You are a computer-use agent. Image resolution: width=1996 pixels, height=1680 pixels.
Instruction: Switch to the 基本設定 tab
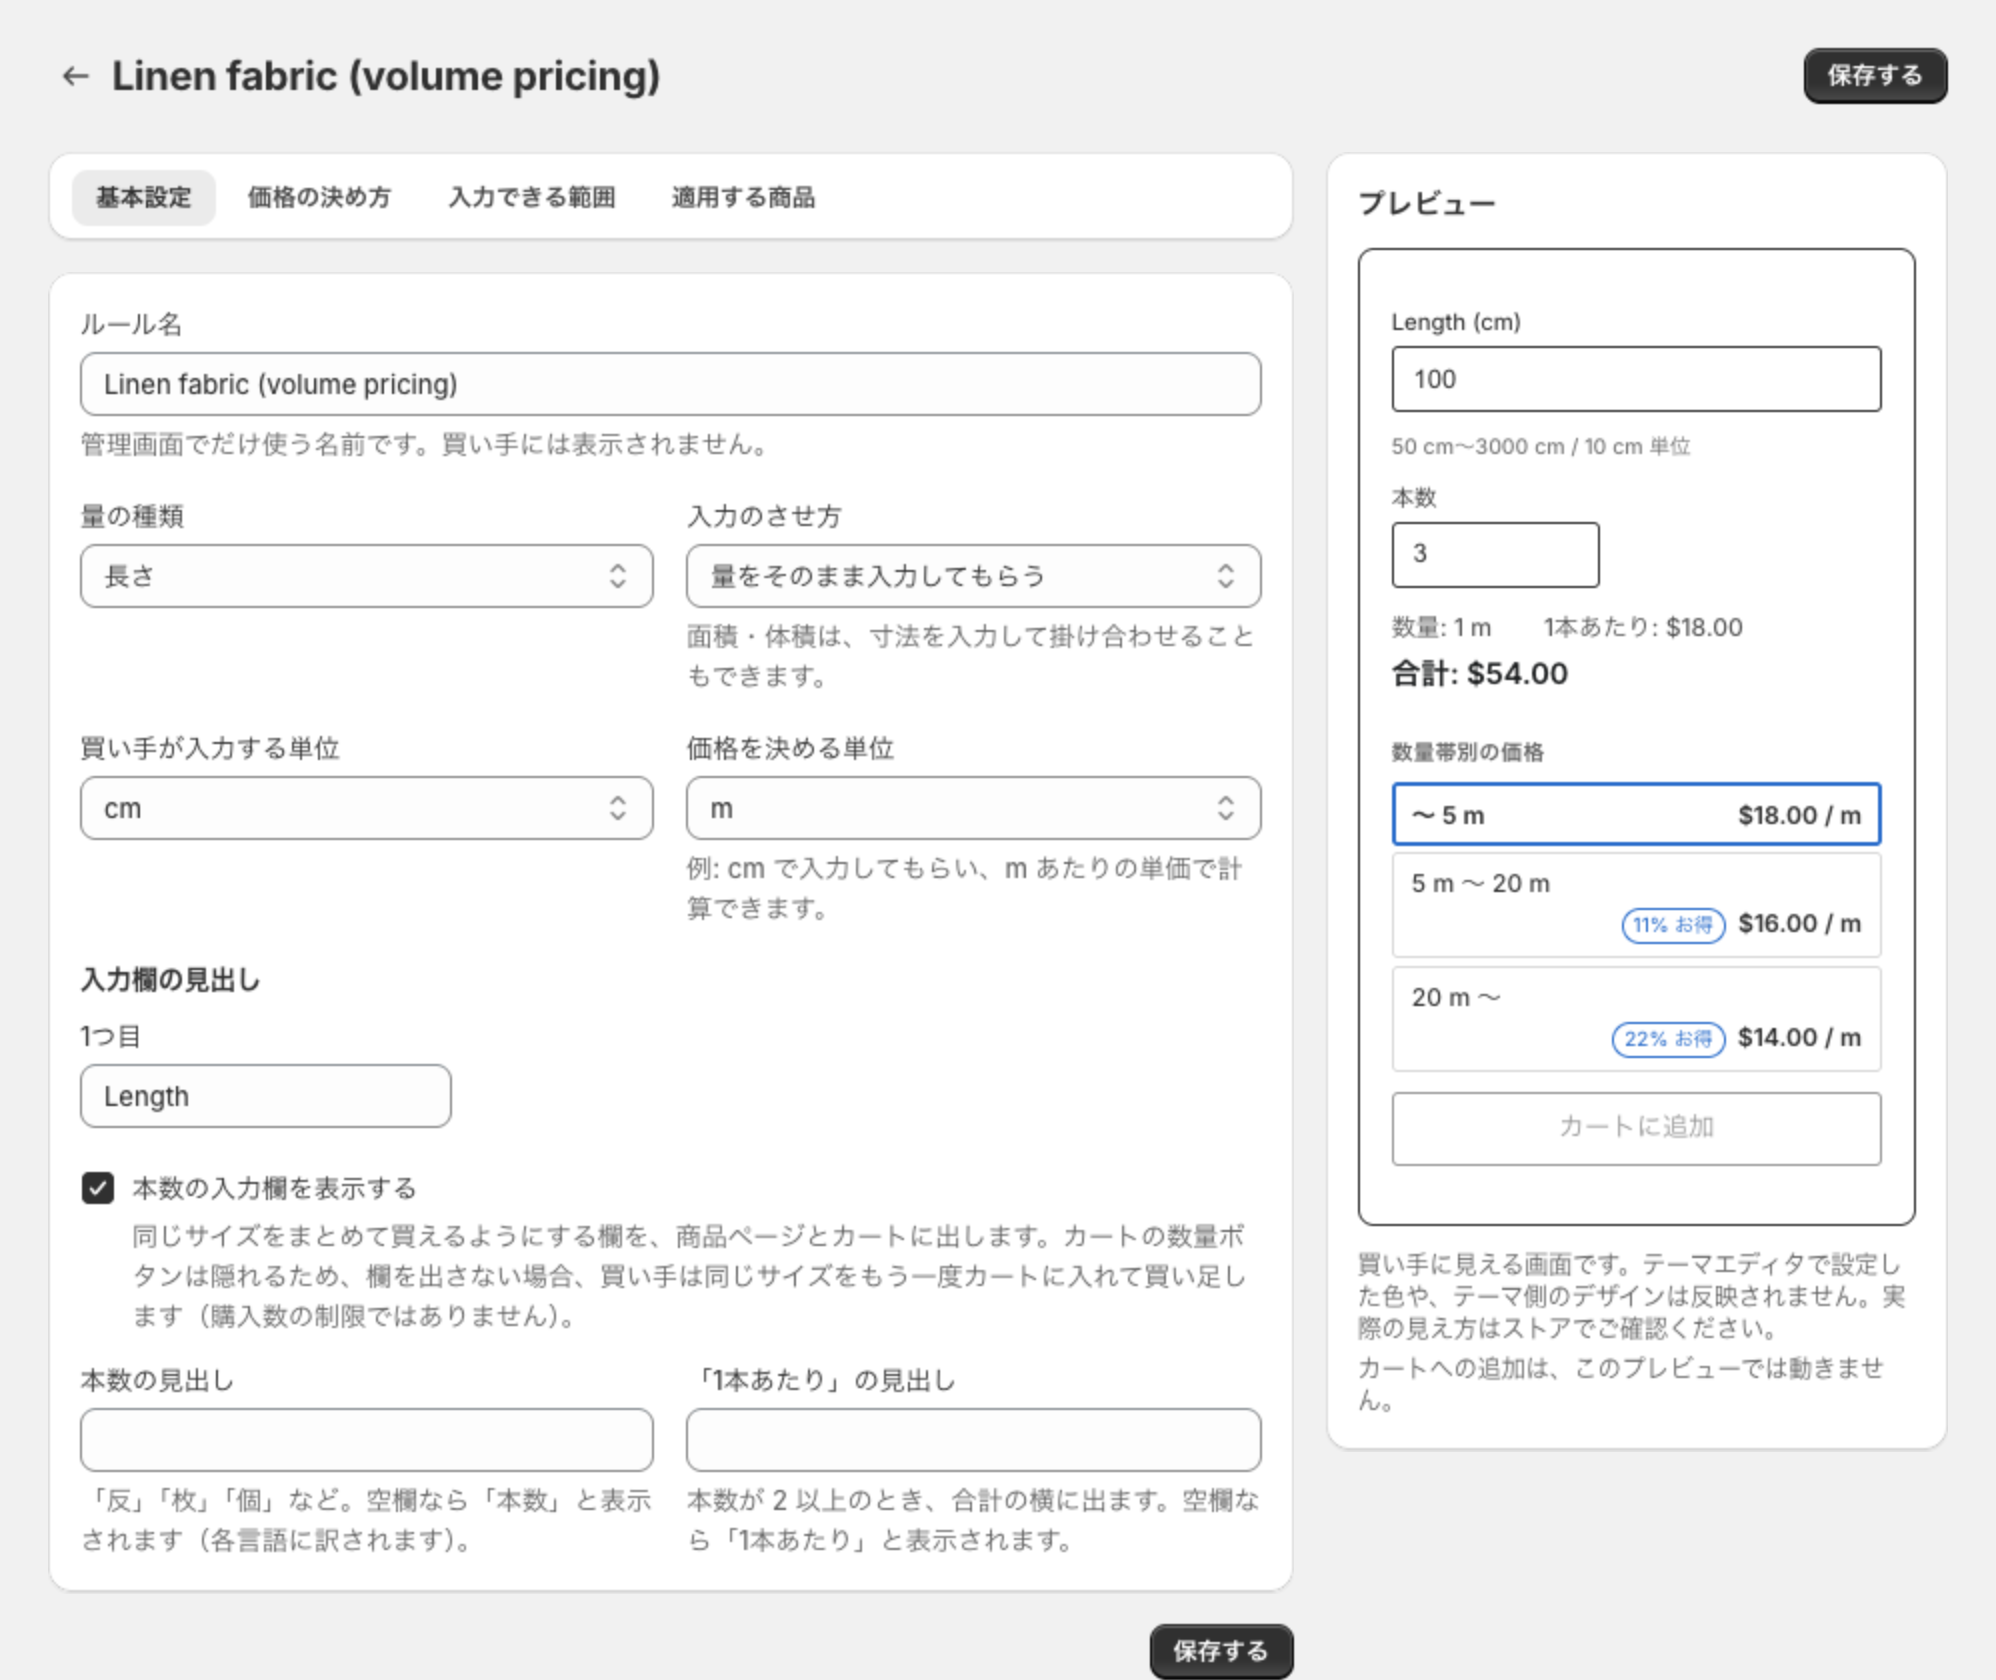(x=144, y=197)
